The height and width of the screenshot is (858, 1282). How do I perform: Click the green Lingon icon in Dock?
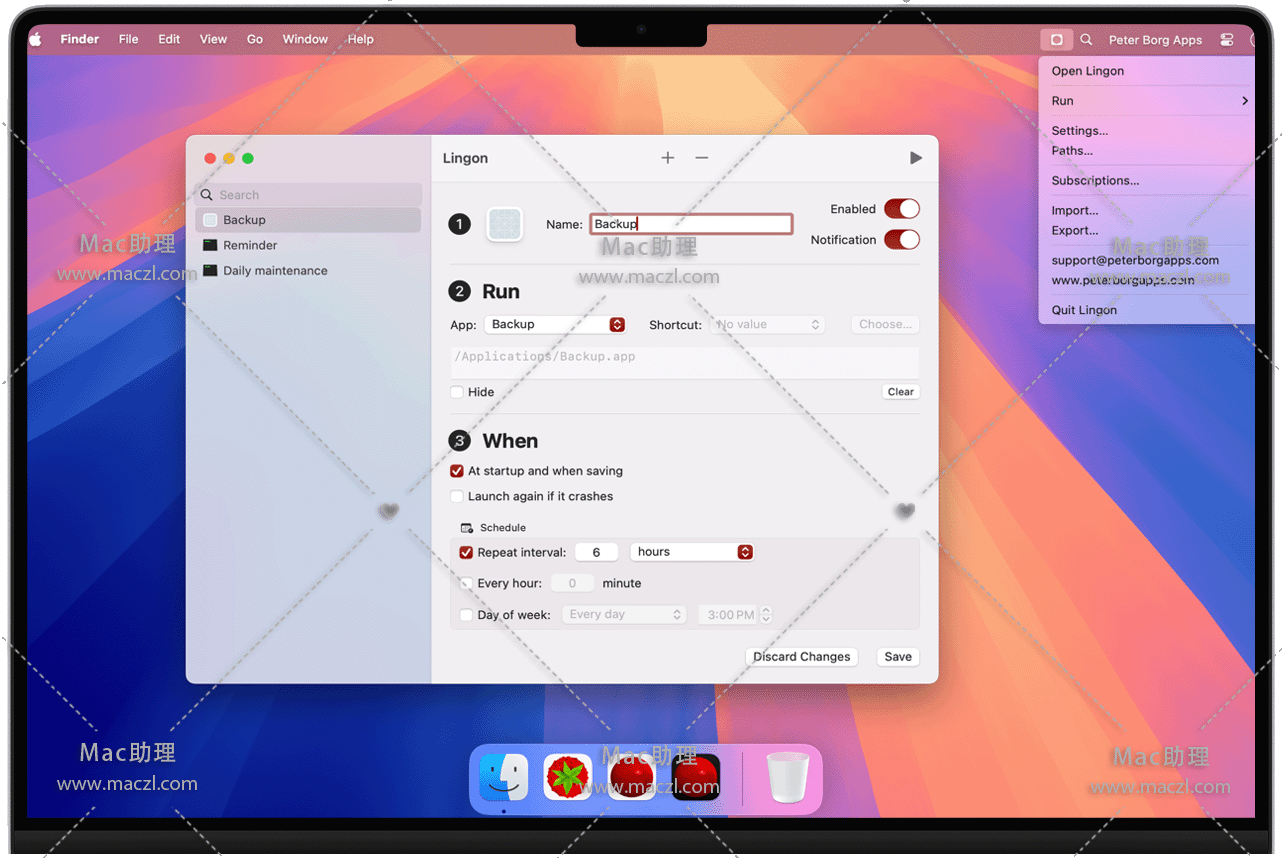pyautogui.click(x=567, y=778)
